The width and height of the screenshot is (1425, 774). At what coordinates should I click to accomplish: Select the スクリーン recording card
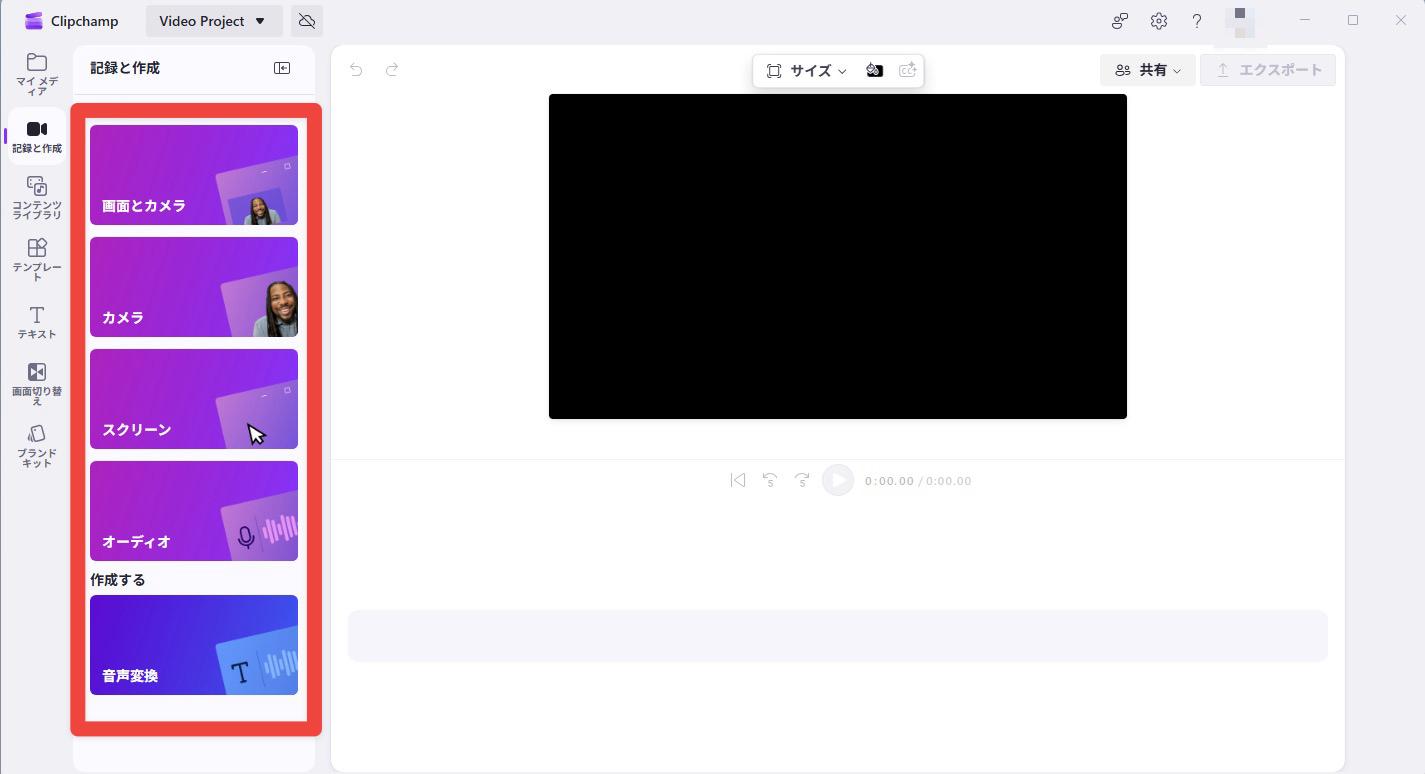pos(194,399)
